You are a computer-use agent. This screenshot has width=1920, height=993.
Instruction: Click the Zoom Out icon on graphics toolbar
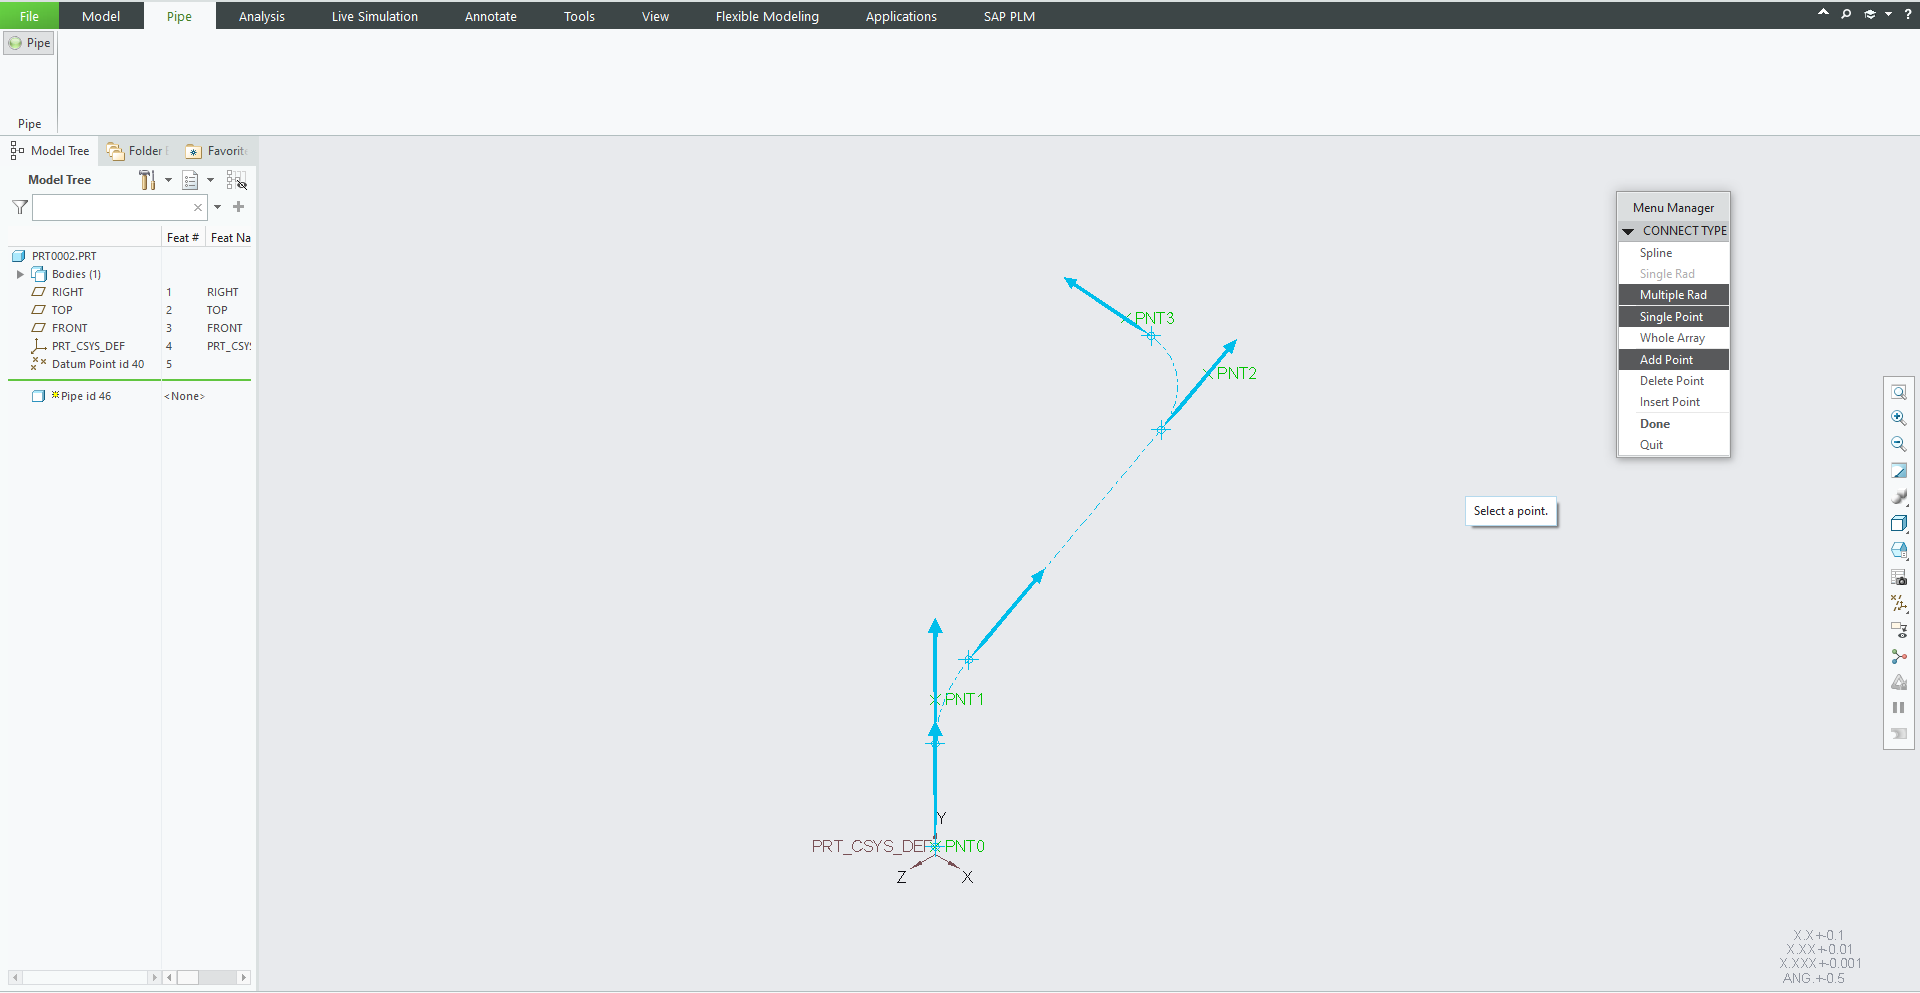point(1900,444)
